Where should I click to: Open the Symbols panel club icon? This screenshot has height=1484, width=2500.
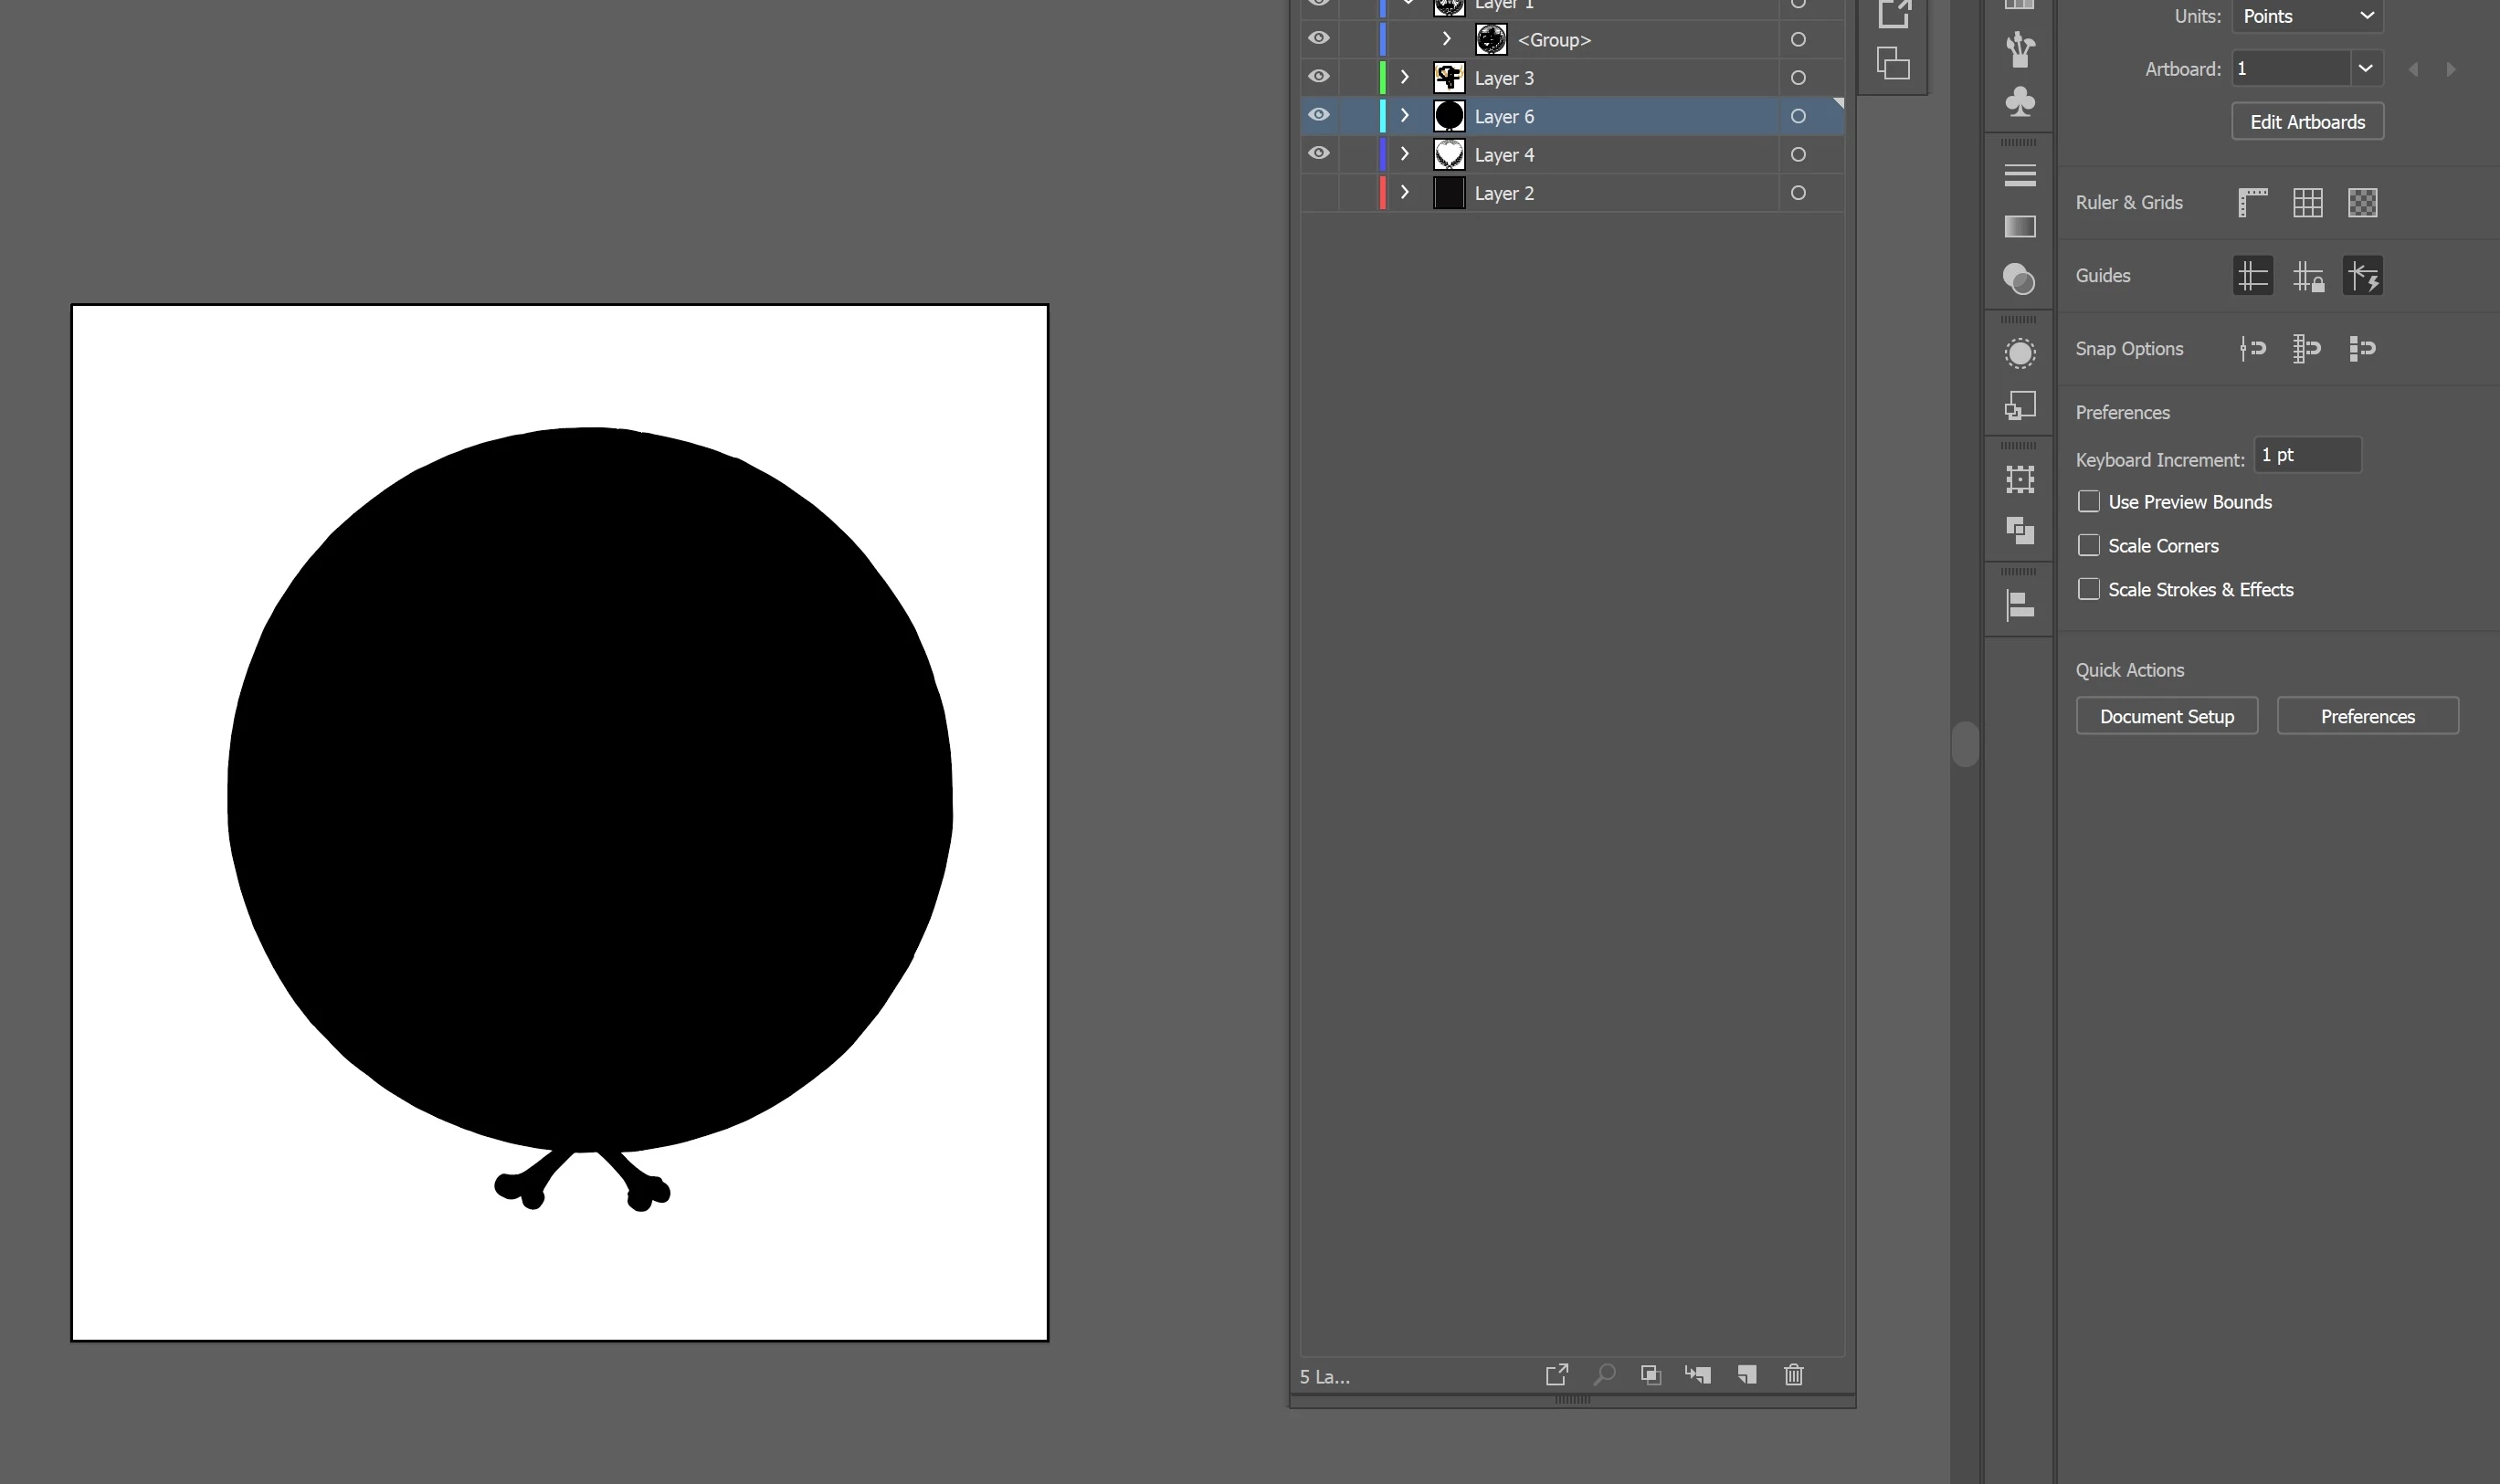2019,102
